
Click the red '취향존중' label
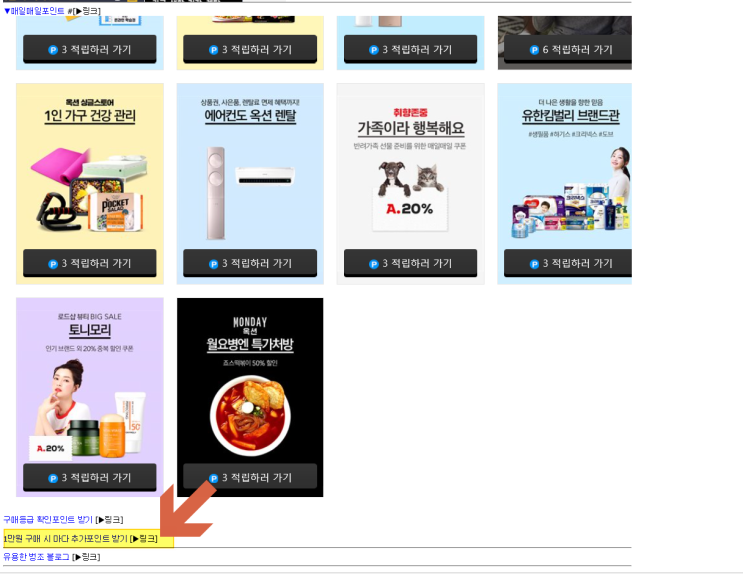pos(410,113)
